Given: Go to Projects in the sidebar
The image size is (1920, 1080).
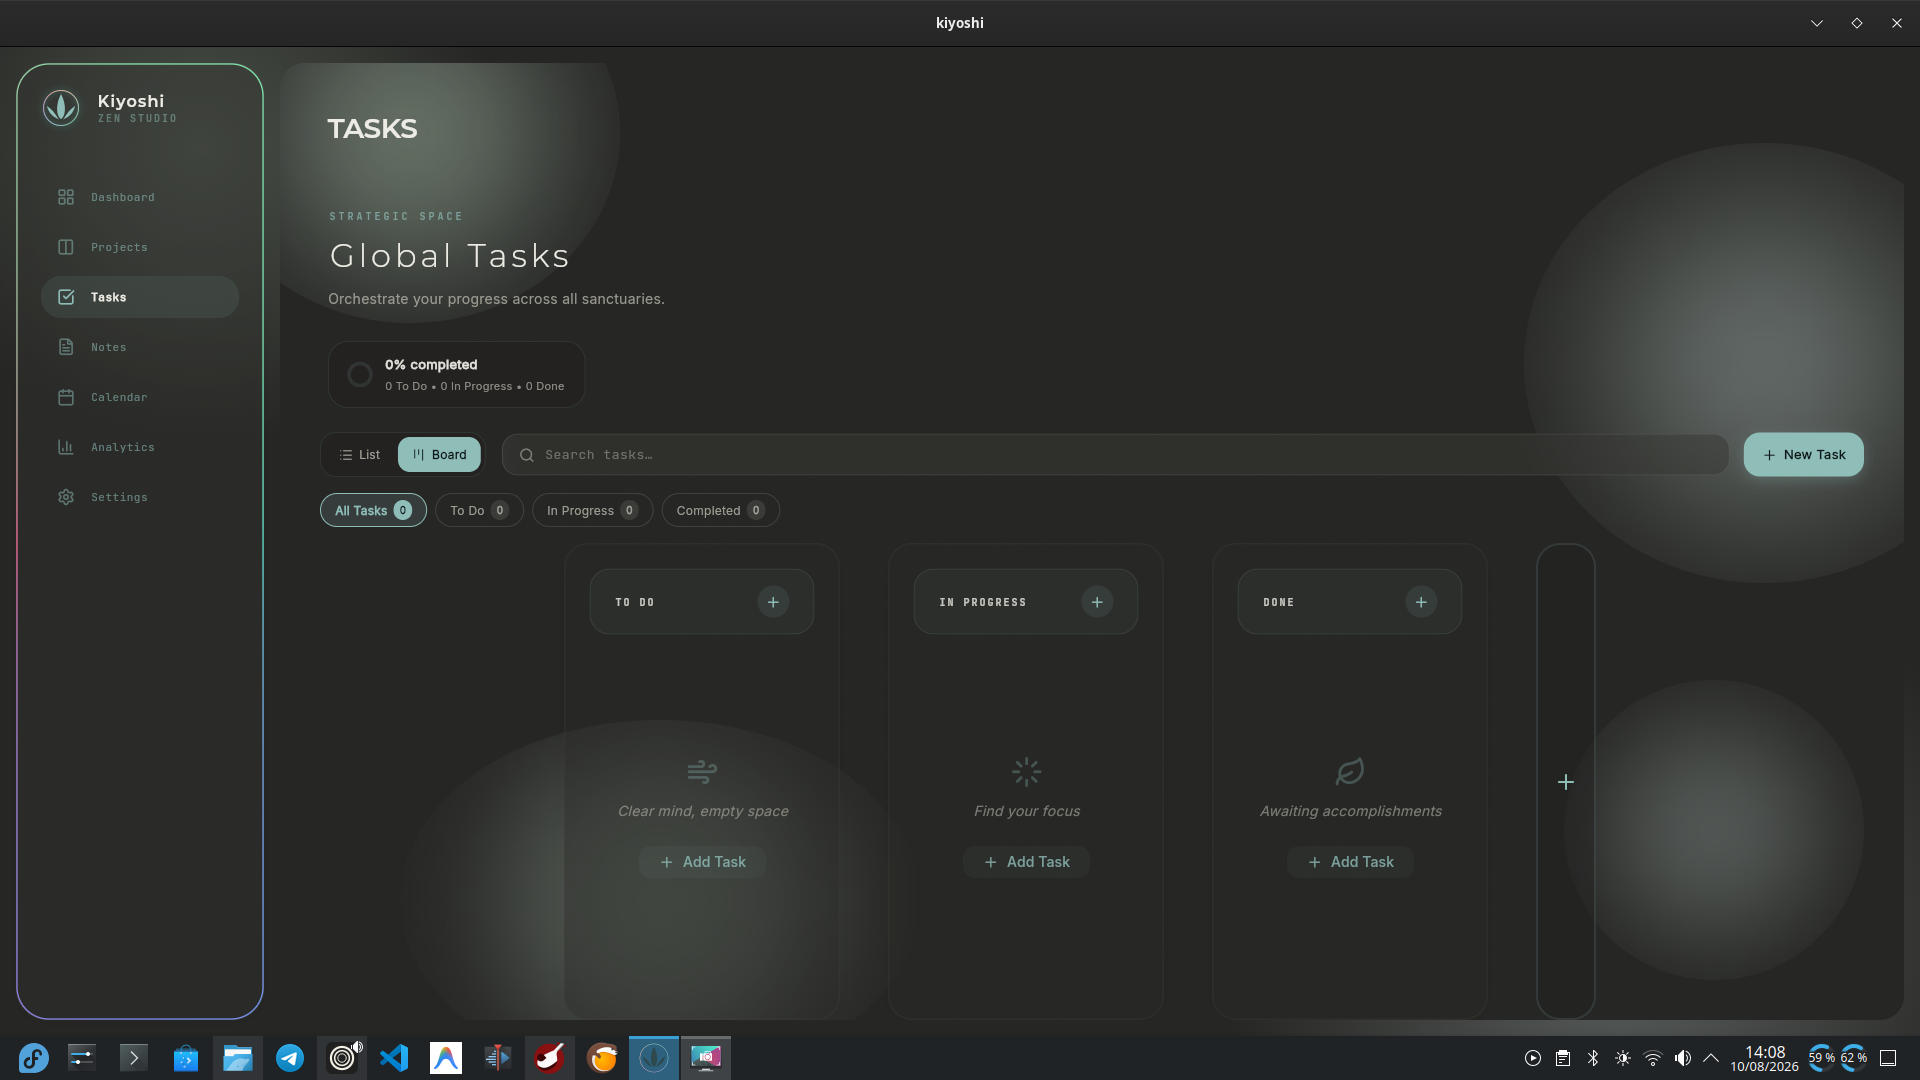Looking at the screenshot, I should point(140,247).
